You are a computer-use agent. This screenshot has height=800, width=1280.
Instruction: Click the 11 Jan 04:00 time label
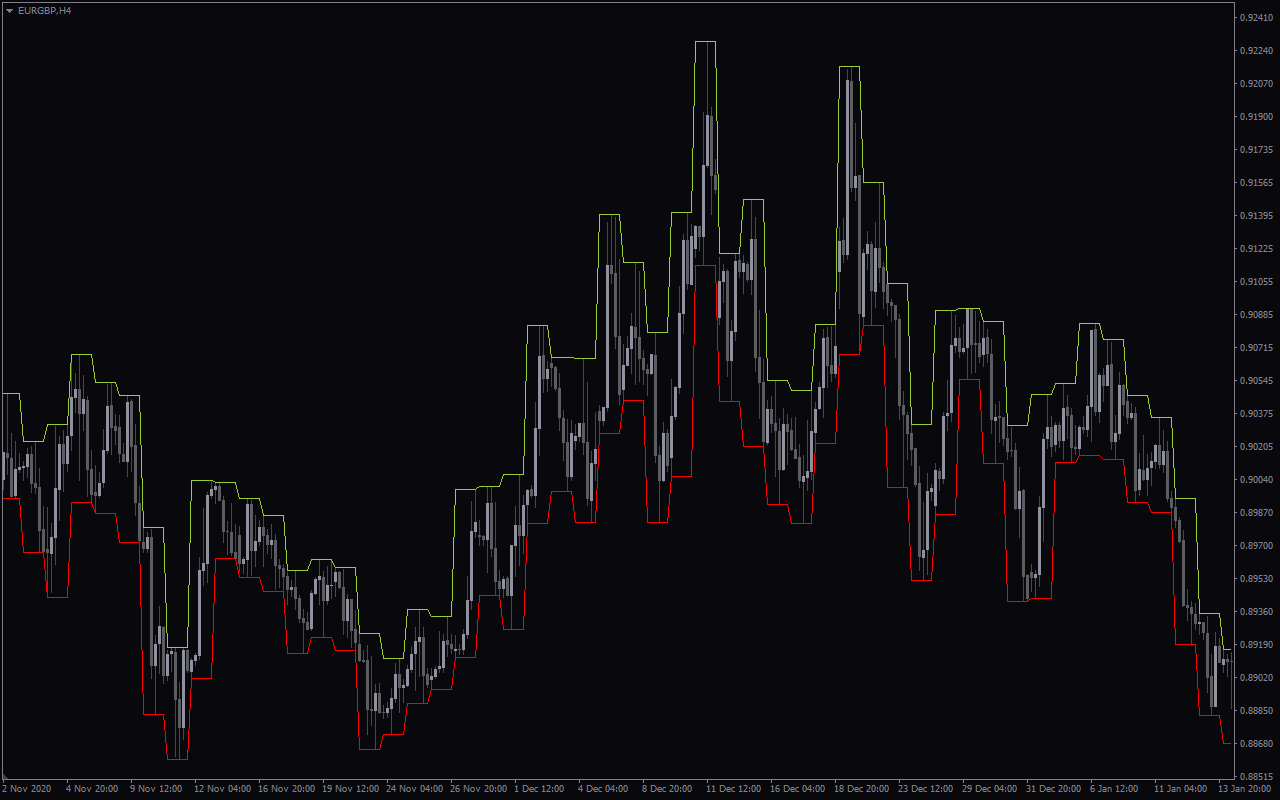click(1183, 788)
